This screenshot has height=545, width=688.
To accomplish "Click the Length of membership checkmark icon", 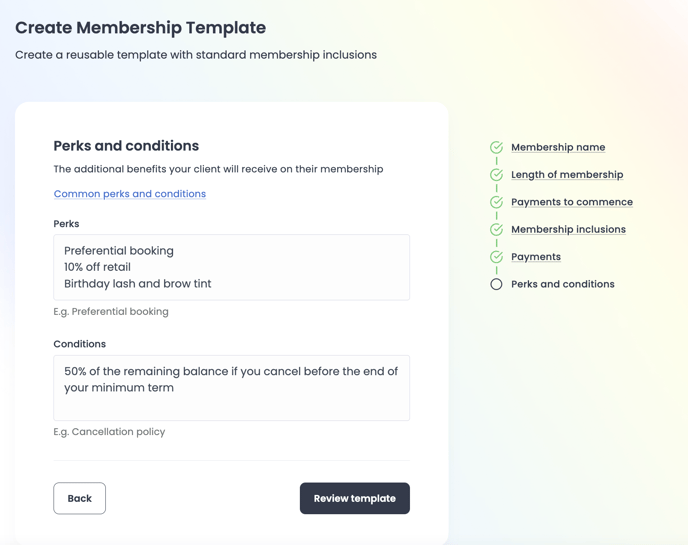I will [x=496, y=175].
